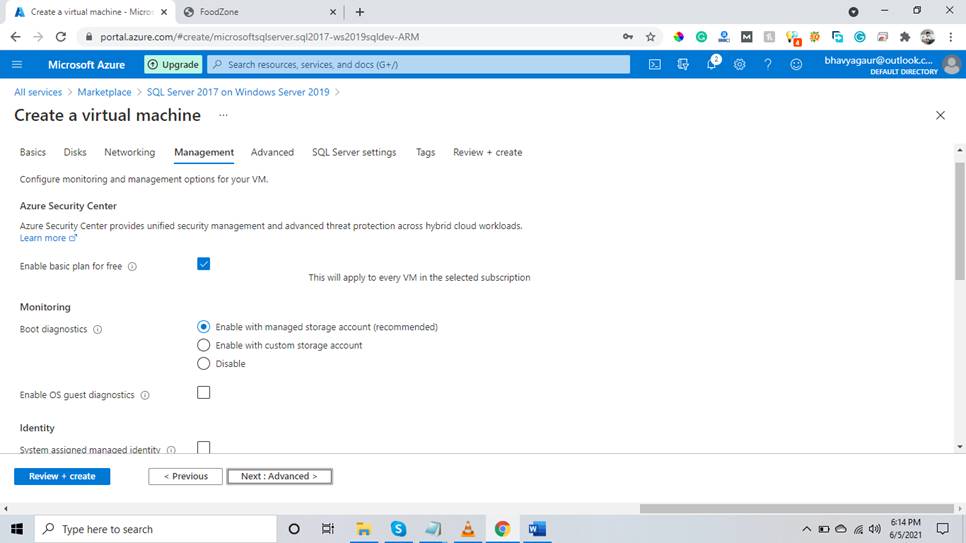Click the vertical scrollbar of the blade

(960, 221)
